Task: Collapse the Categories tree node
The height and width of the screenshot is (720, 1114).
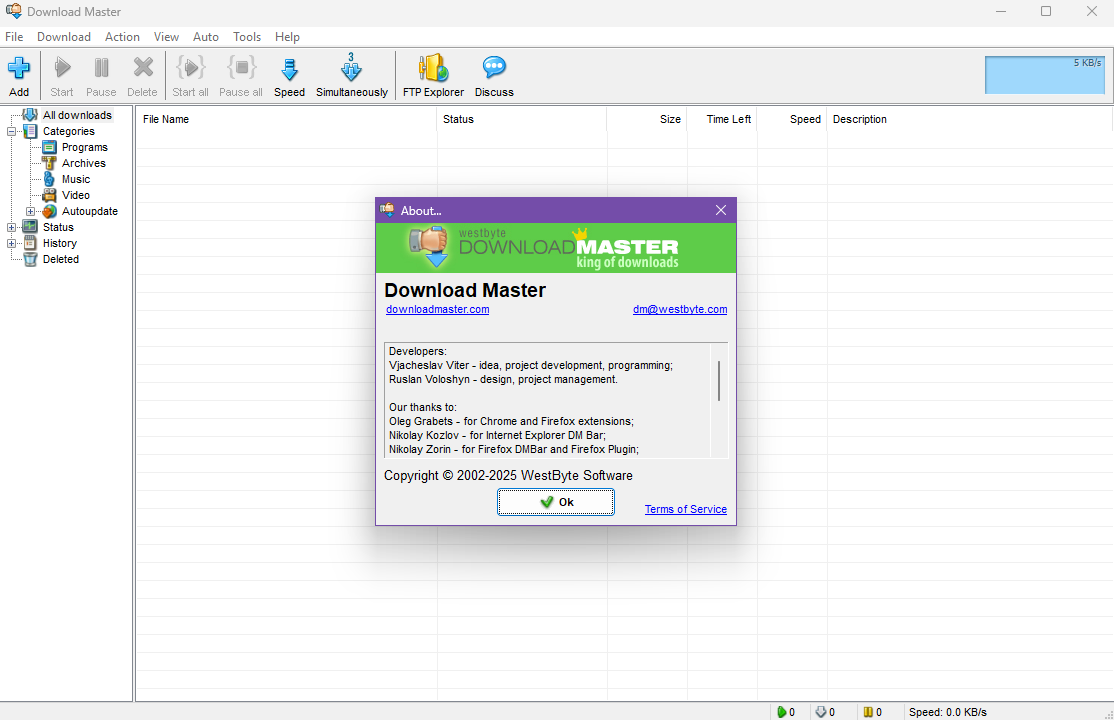Action: (x=12, y=131)
